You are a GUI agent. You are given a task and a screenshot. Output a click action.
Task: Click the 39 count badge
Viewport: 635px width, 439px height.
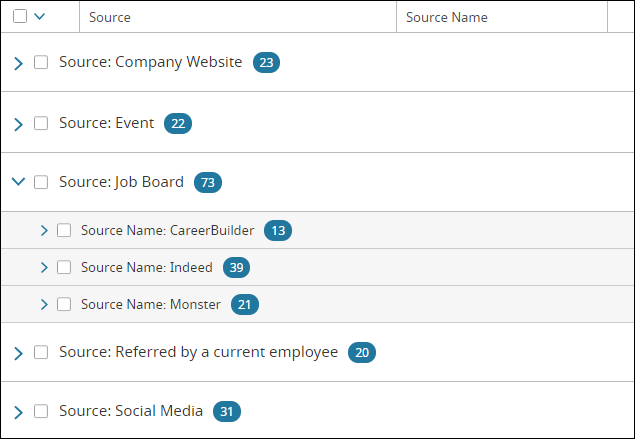coord(237,267)
